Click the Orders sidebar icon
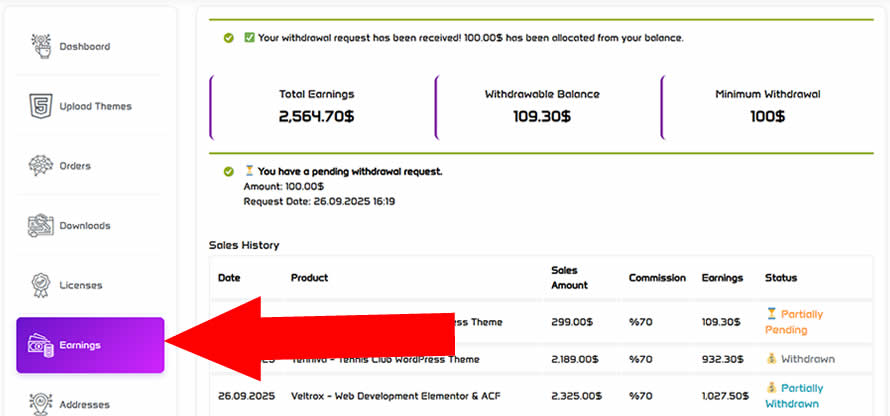Screen dimensions: 890x416 point(41,166)
